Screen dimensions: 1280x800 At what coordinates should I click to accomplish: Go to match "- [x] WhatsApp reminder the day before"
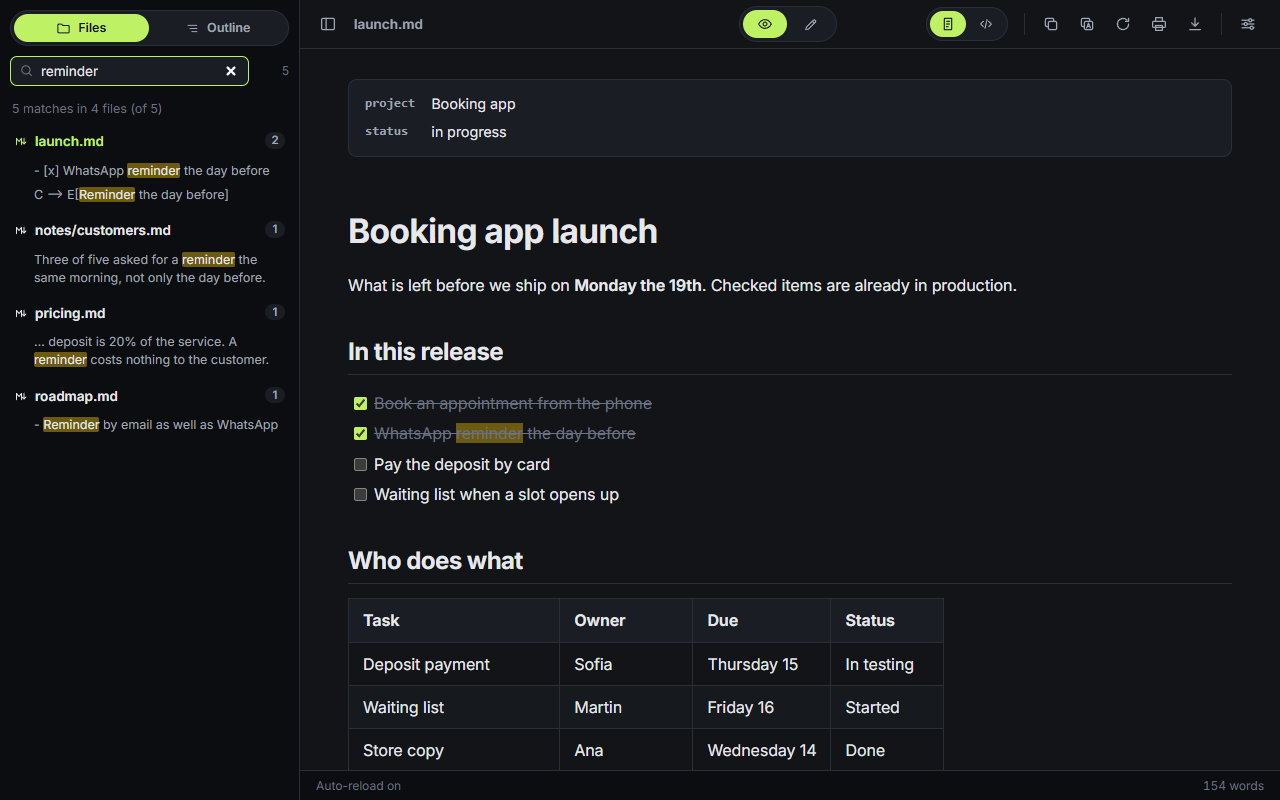pyautogui.click(x=152, y=171)
